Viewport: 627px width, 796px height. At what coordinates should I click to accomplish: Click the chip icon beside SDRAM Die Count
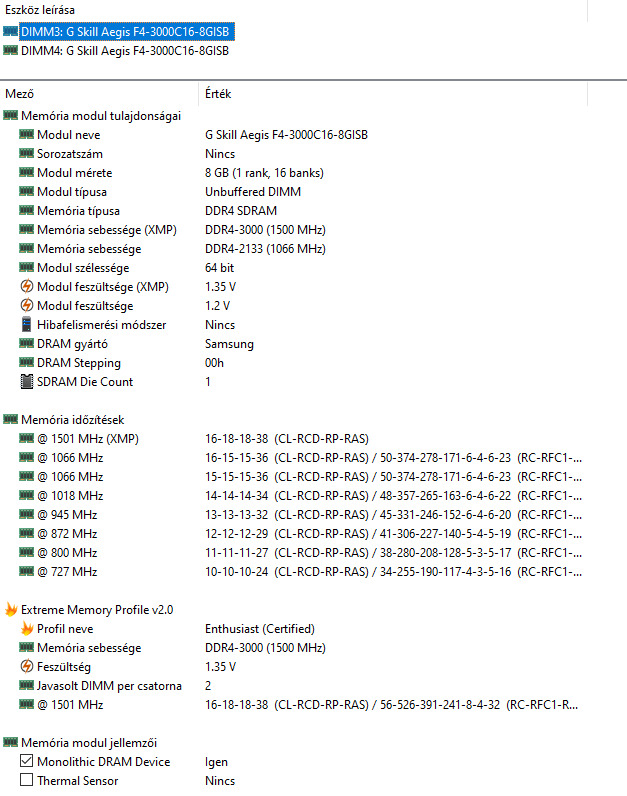[x=26, y=381]
